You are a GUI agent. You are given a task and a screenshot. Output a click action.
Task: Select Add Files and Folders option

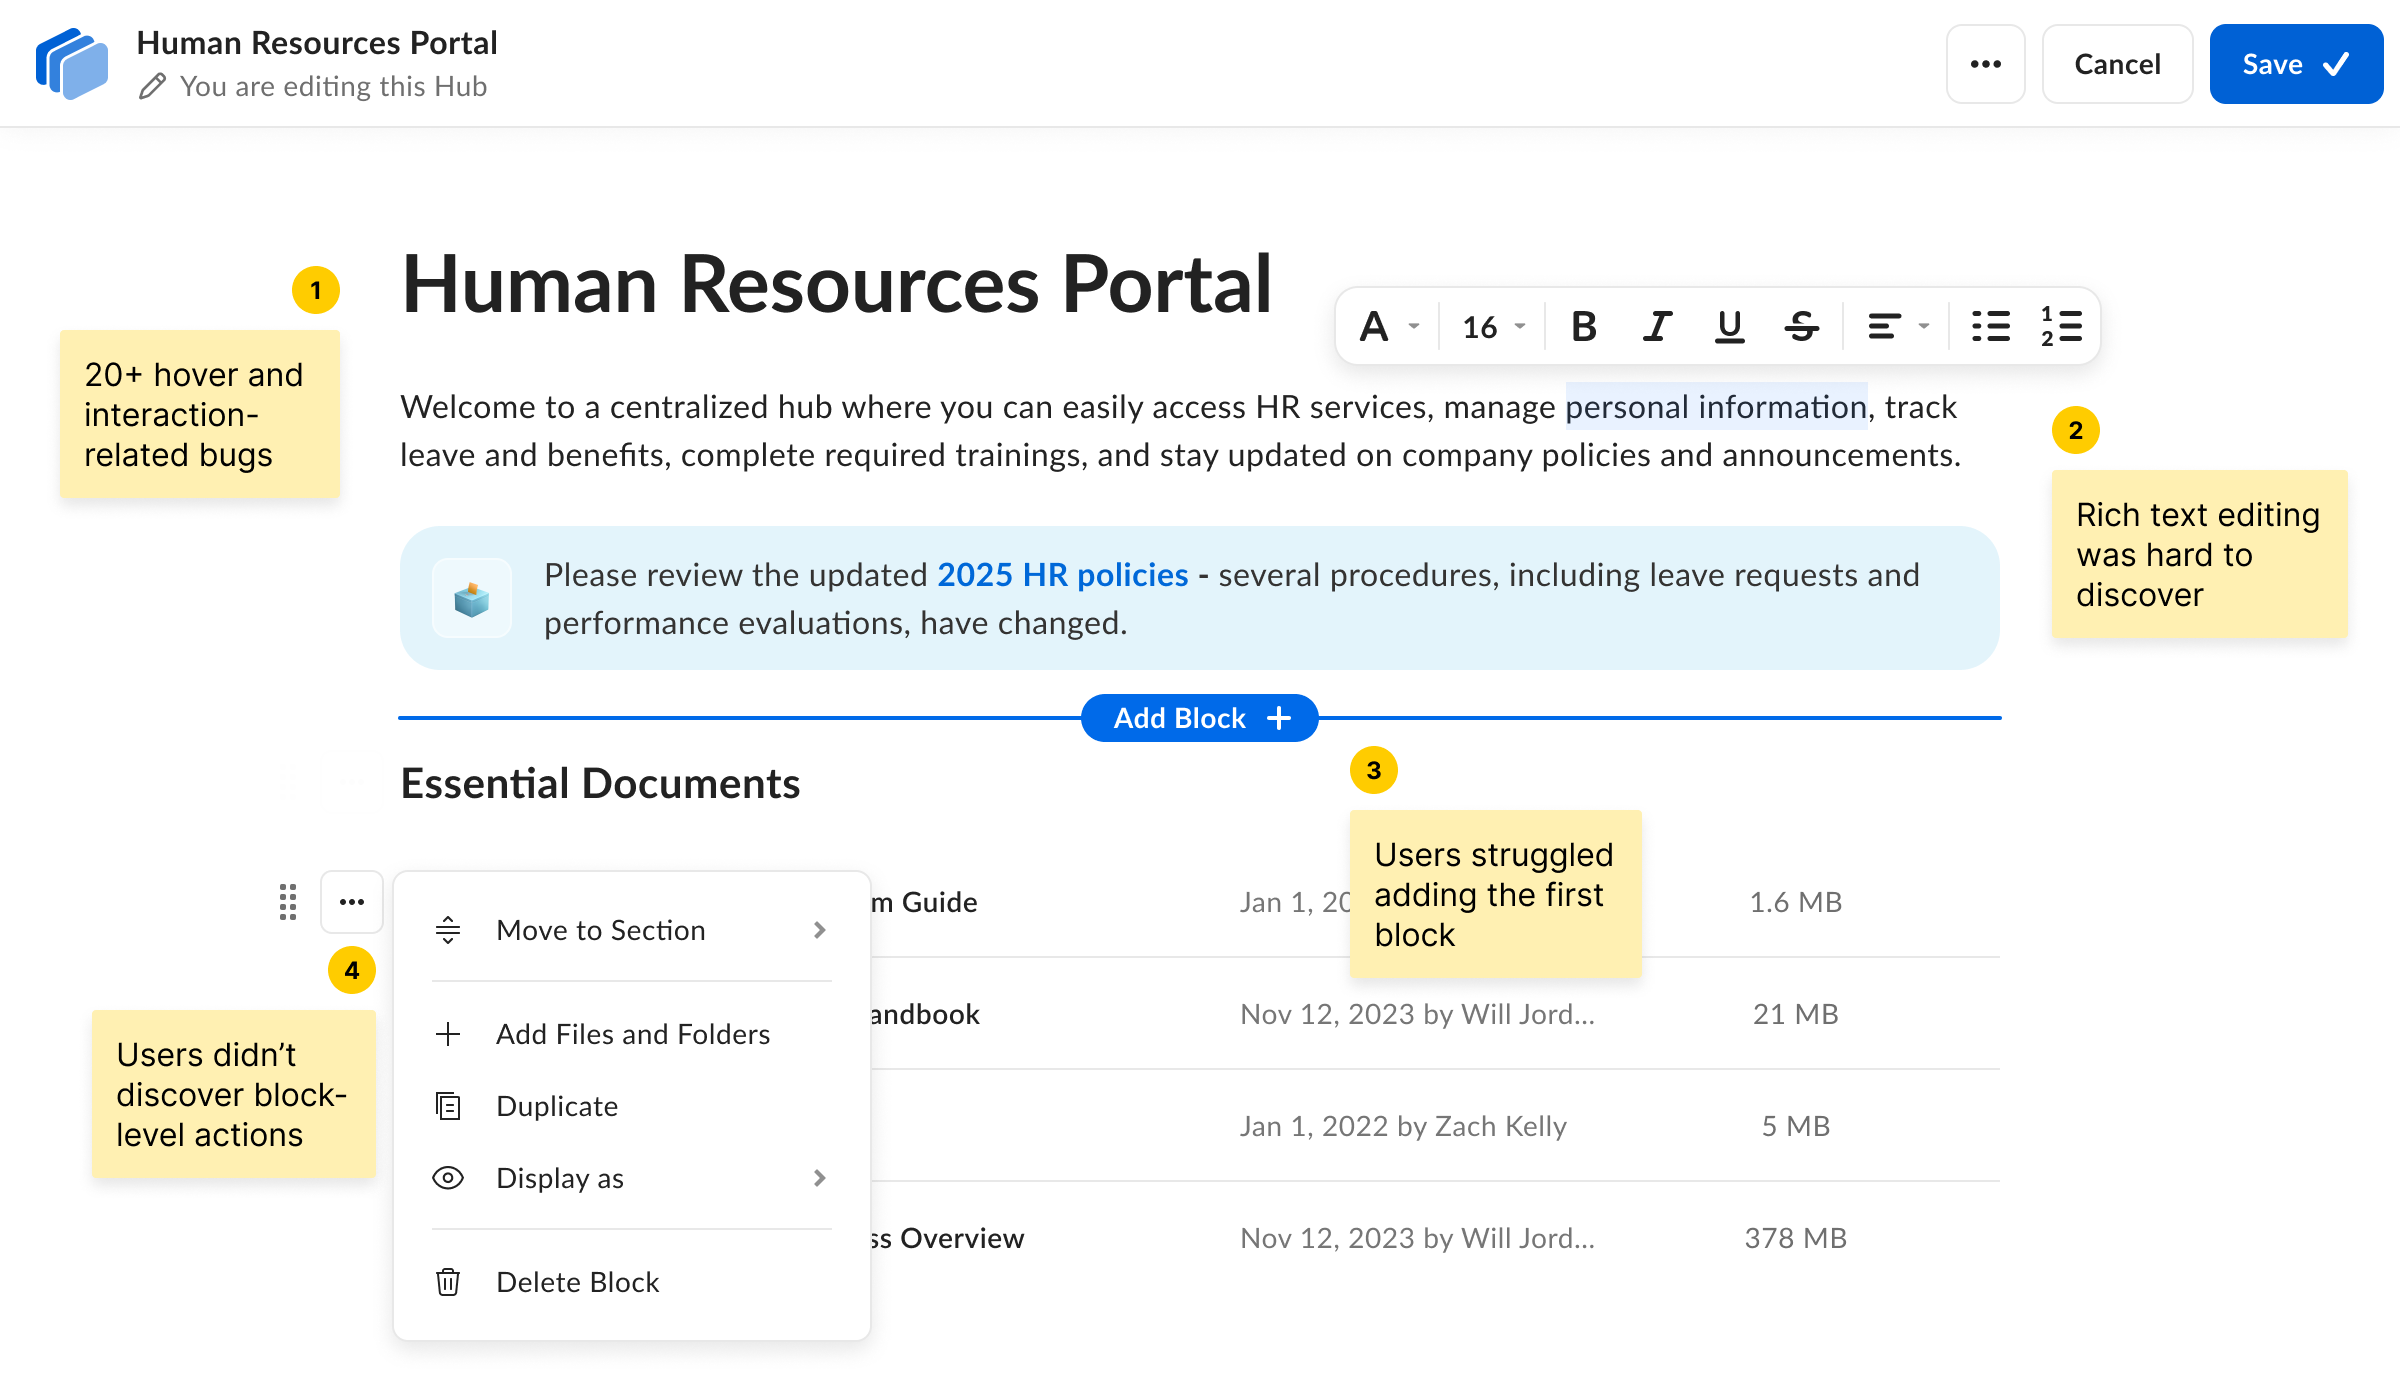[x=632, y=1034]
